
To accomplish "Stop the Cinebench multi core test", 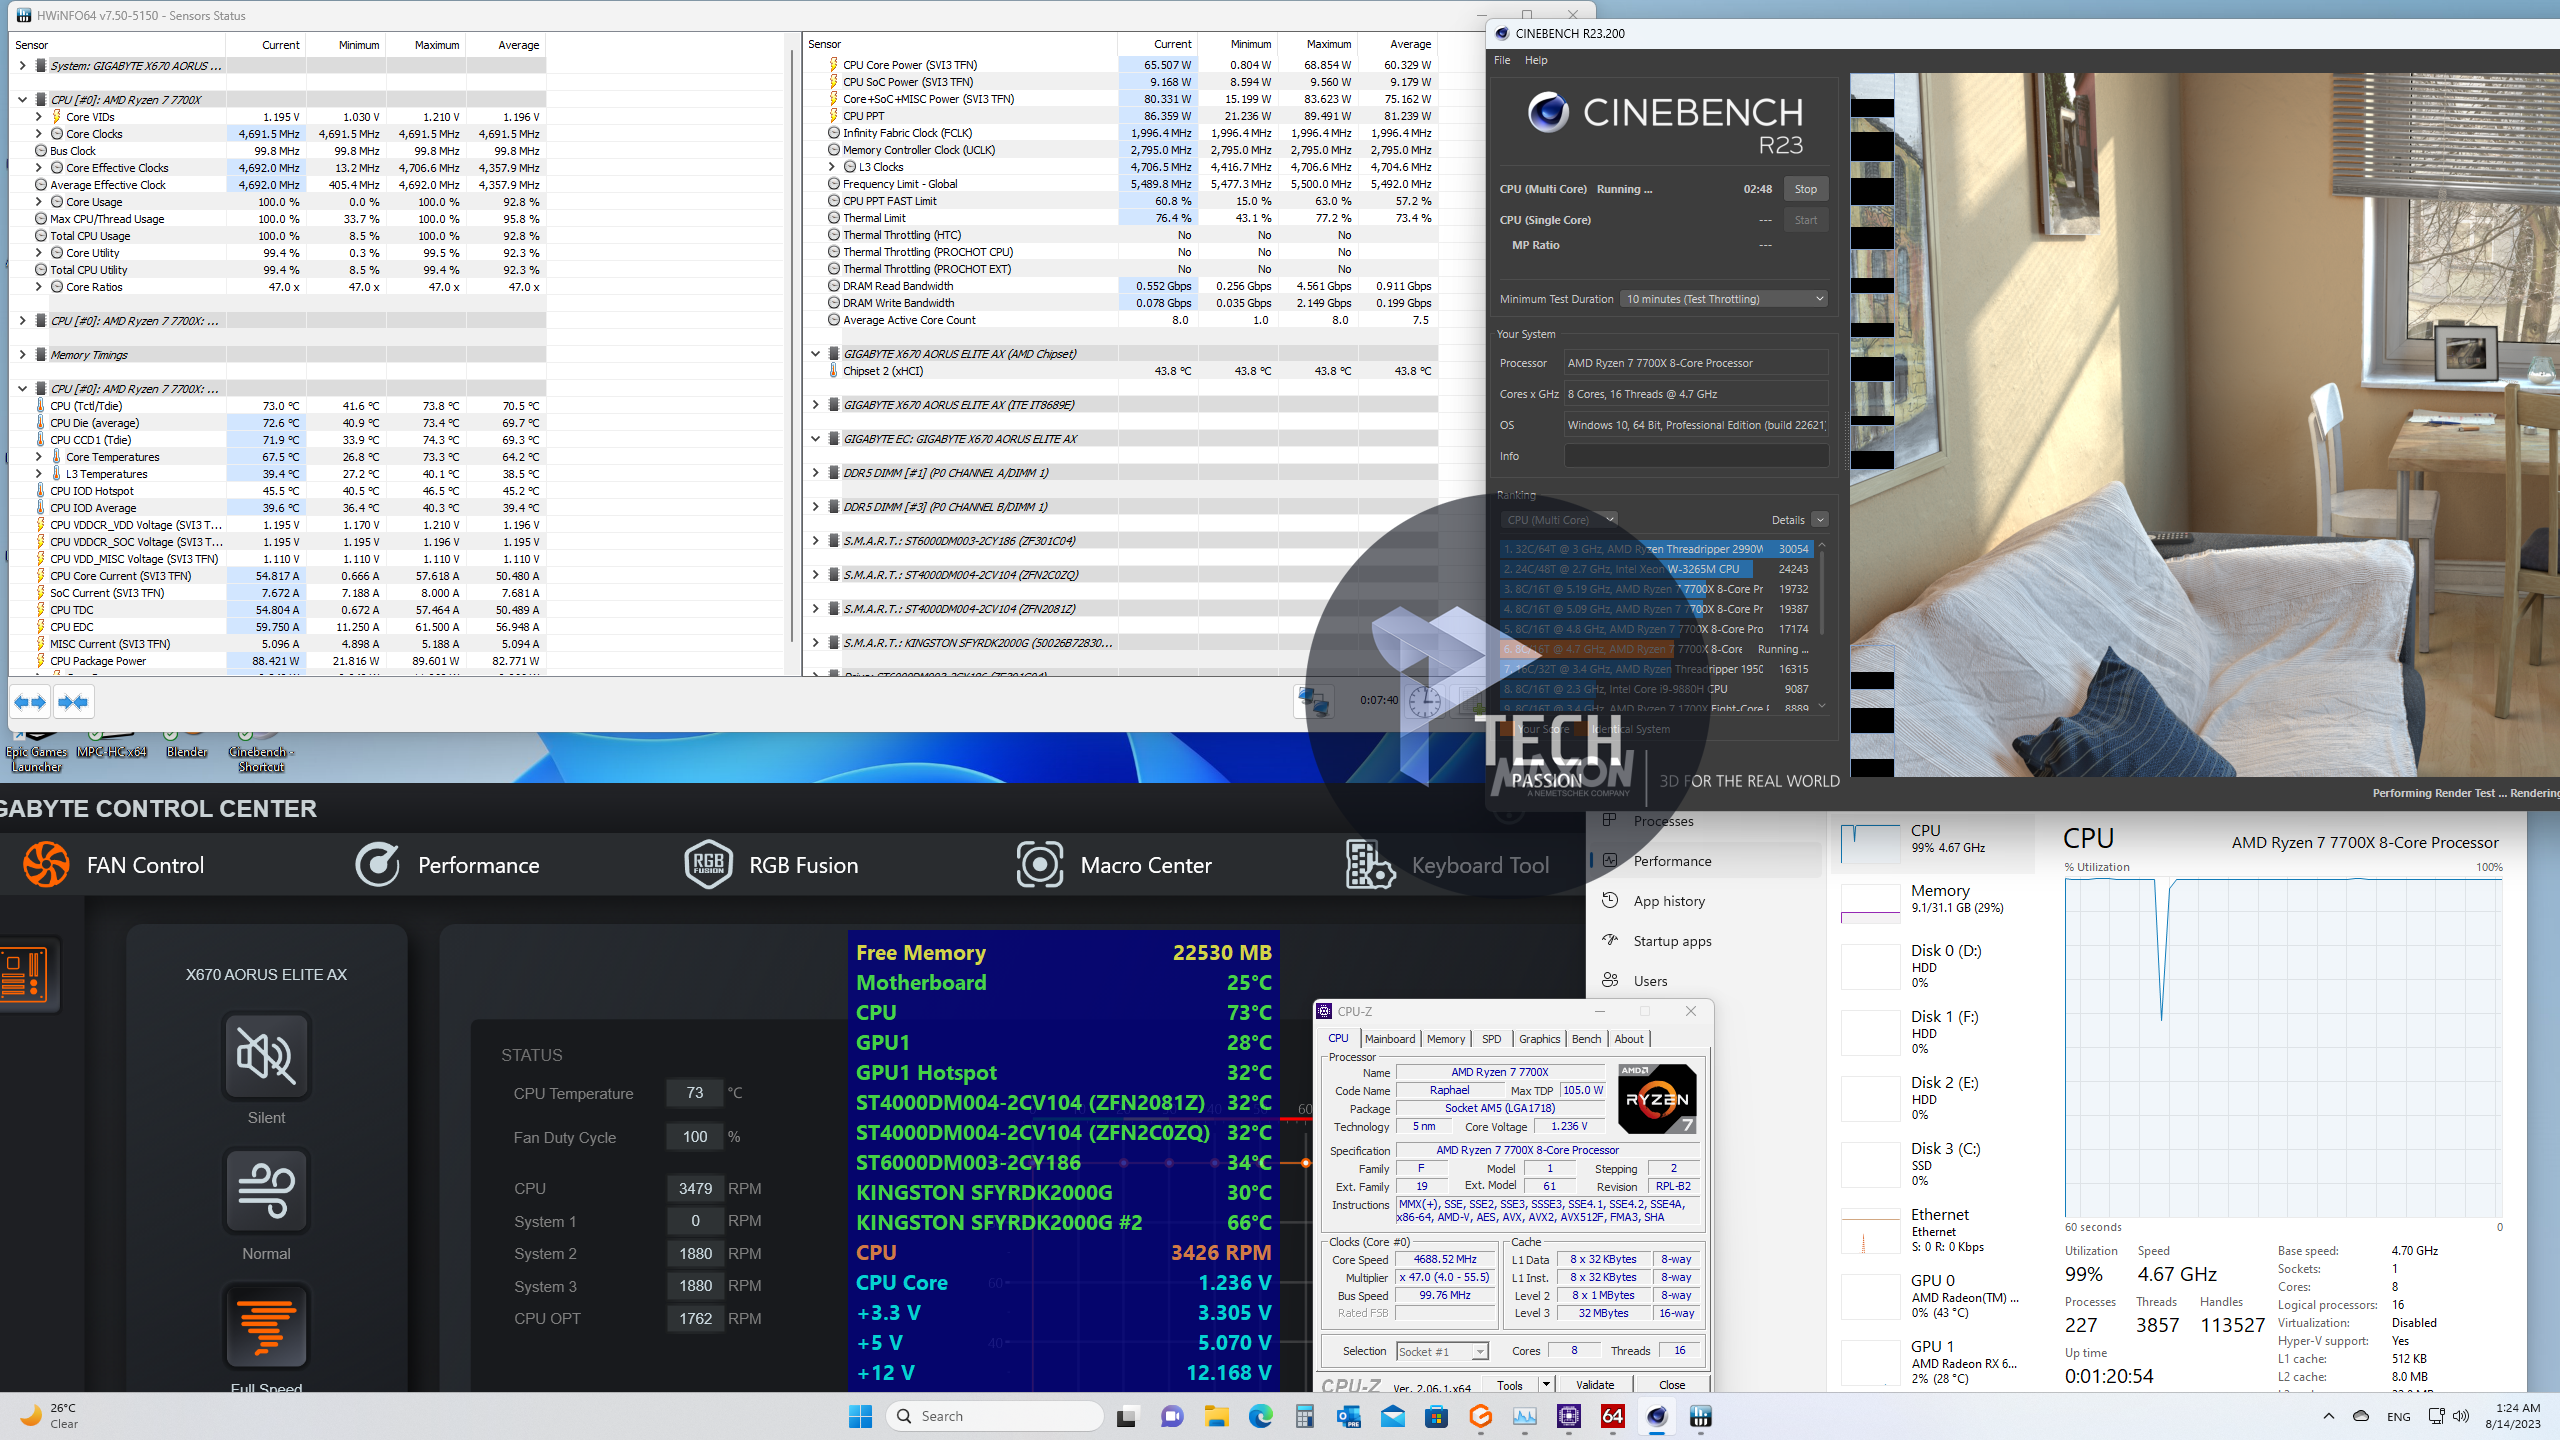I will (1805, 189).
